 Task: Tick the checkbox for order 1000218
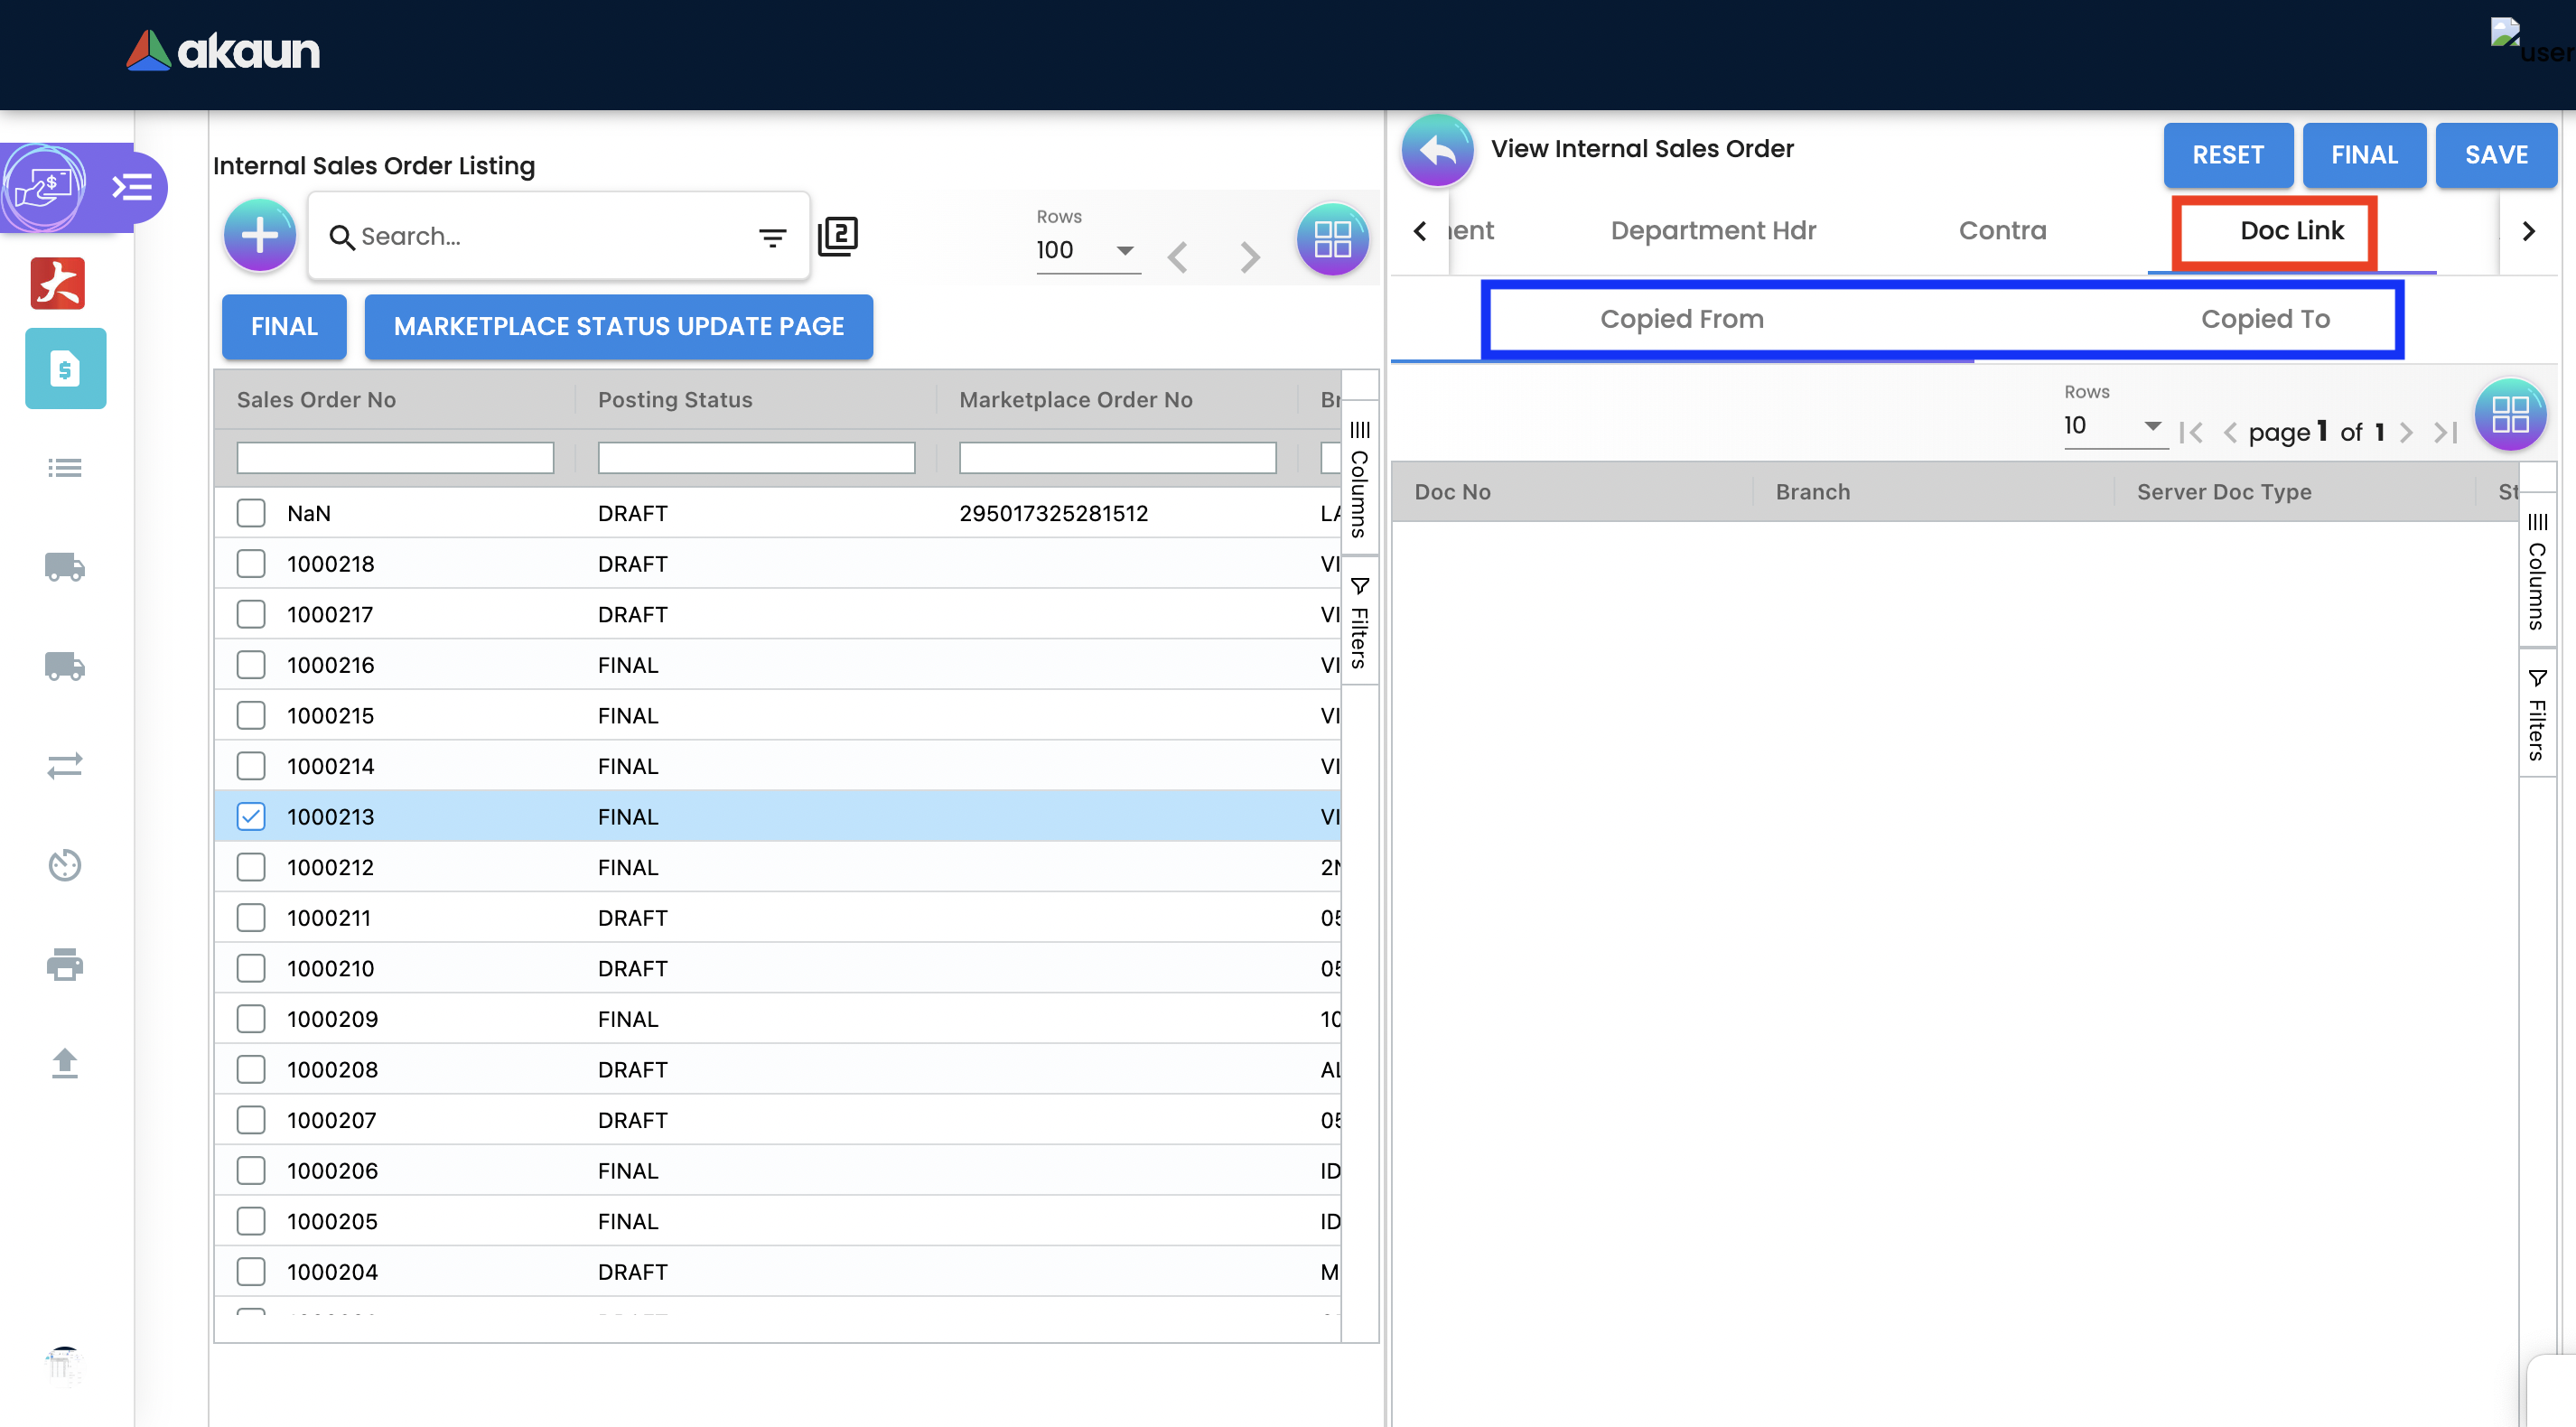[x=250, y=563]
